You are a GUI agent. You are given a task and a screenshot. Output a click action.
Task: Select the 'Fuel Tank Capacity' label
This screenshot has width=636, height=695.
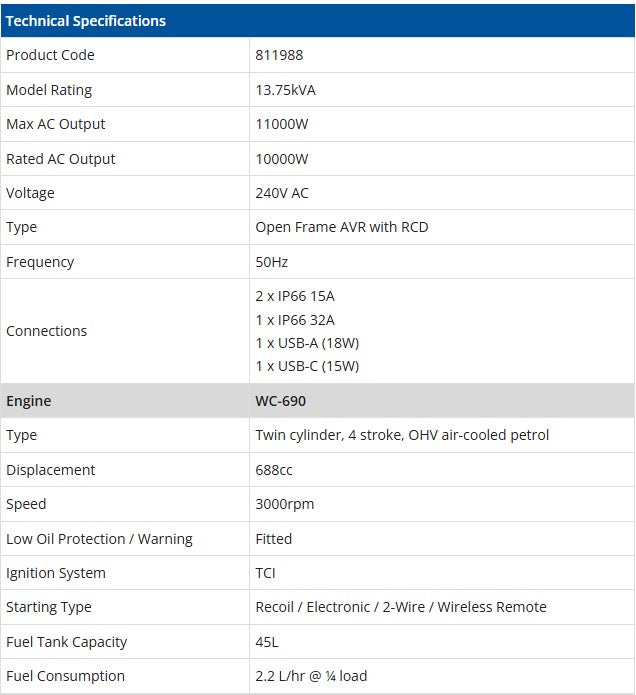66,642
